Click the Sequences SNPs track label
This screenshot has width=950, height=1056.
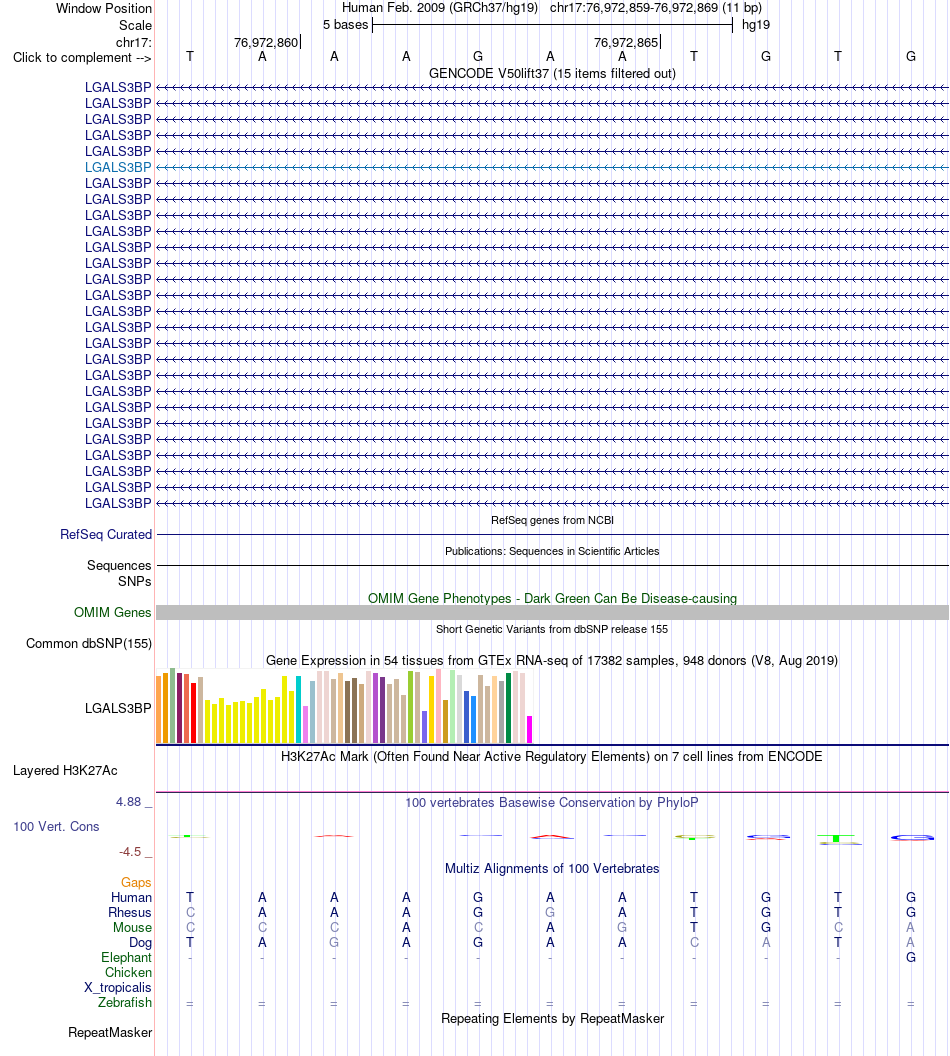119,573
